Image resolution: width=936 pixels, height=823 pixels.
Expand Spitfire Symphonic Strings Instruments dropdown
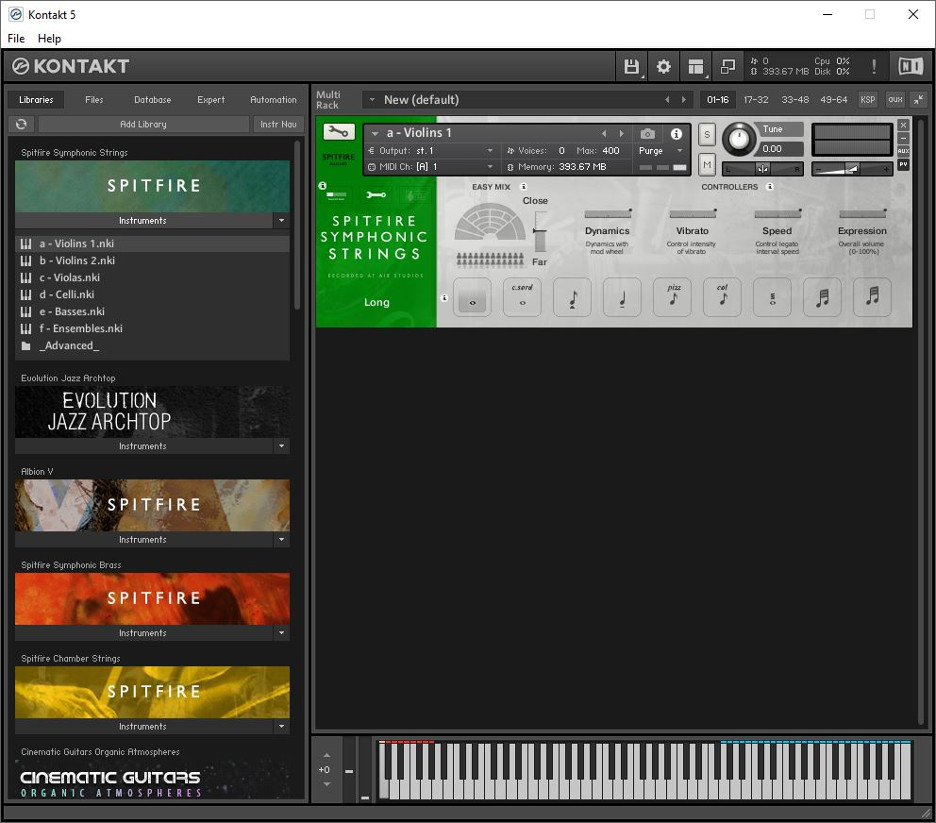(281, 221)
